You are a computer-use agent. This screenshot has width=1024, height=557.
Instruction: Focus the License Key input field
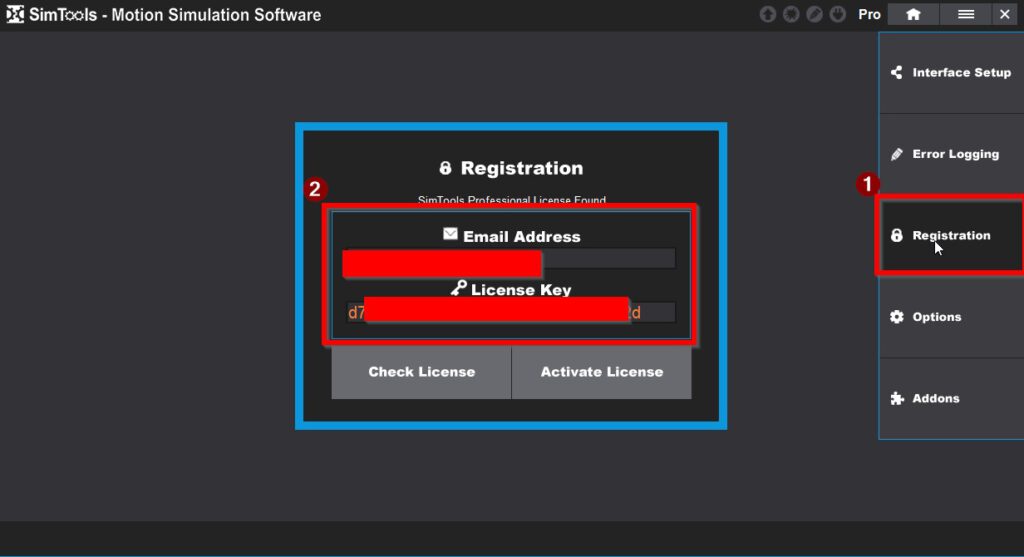pos(509,312)
